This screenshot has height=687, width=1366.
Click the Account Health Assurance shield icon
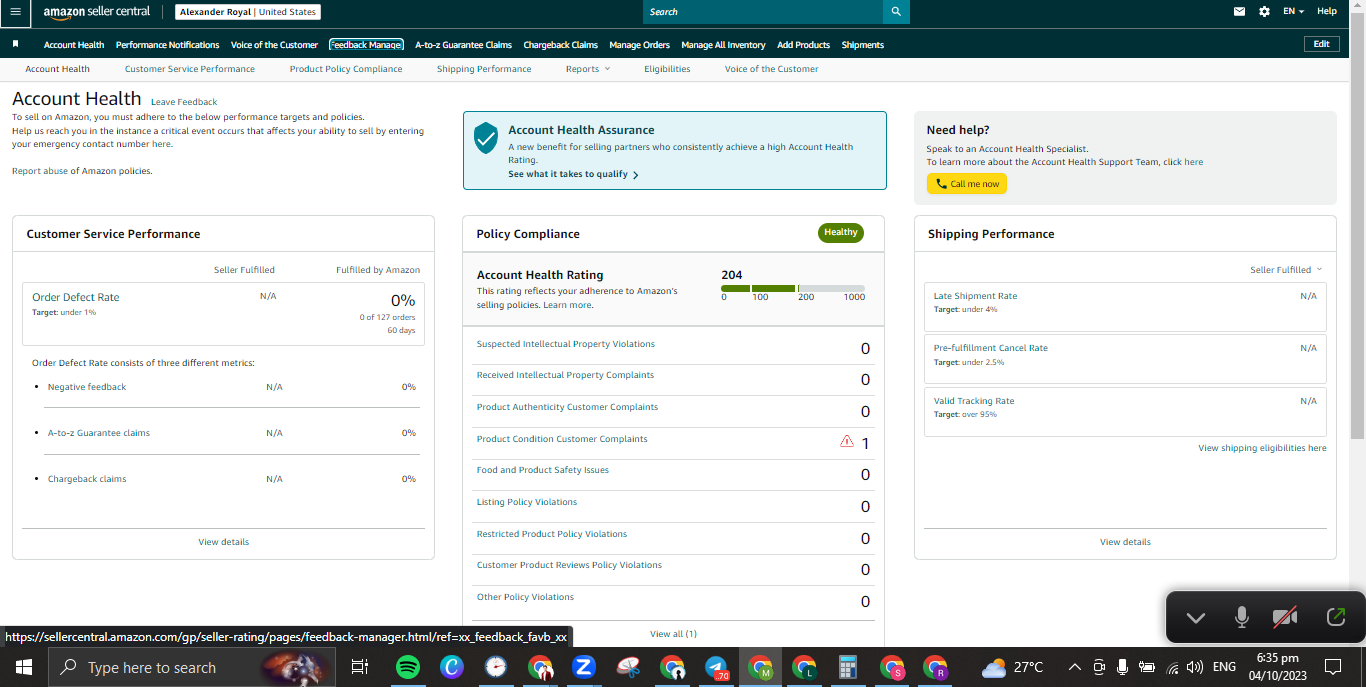tap(486, 138)
